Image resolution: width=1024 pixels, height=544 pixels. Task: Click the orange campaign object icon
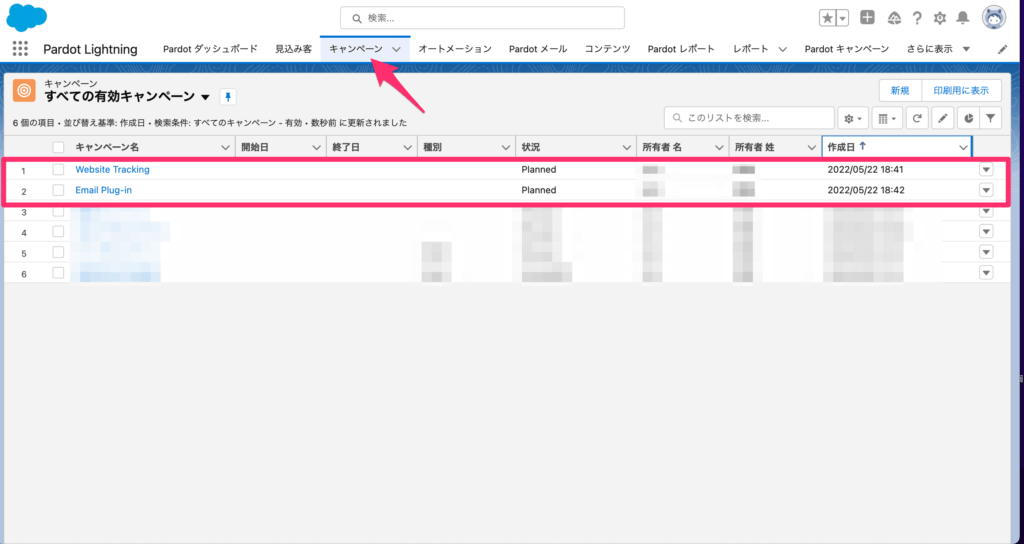(24, 91)
